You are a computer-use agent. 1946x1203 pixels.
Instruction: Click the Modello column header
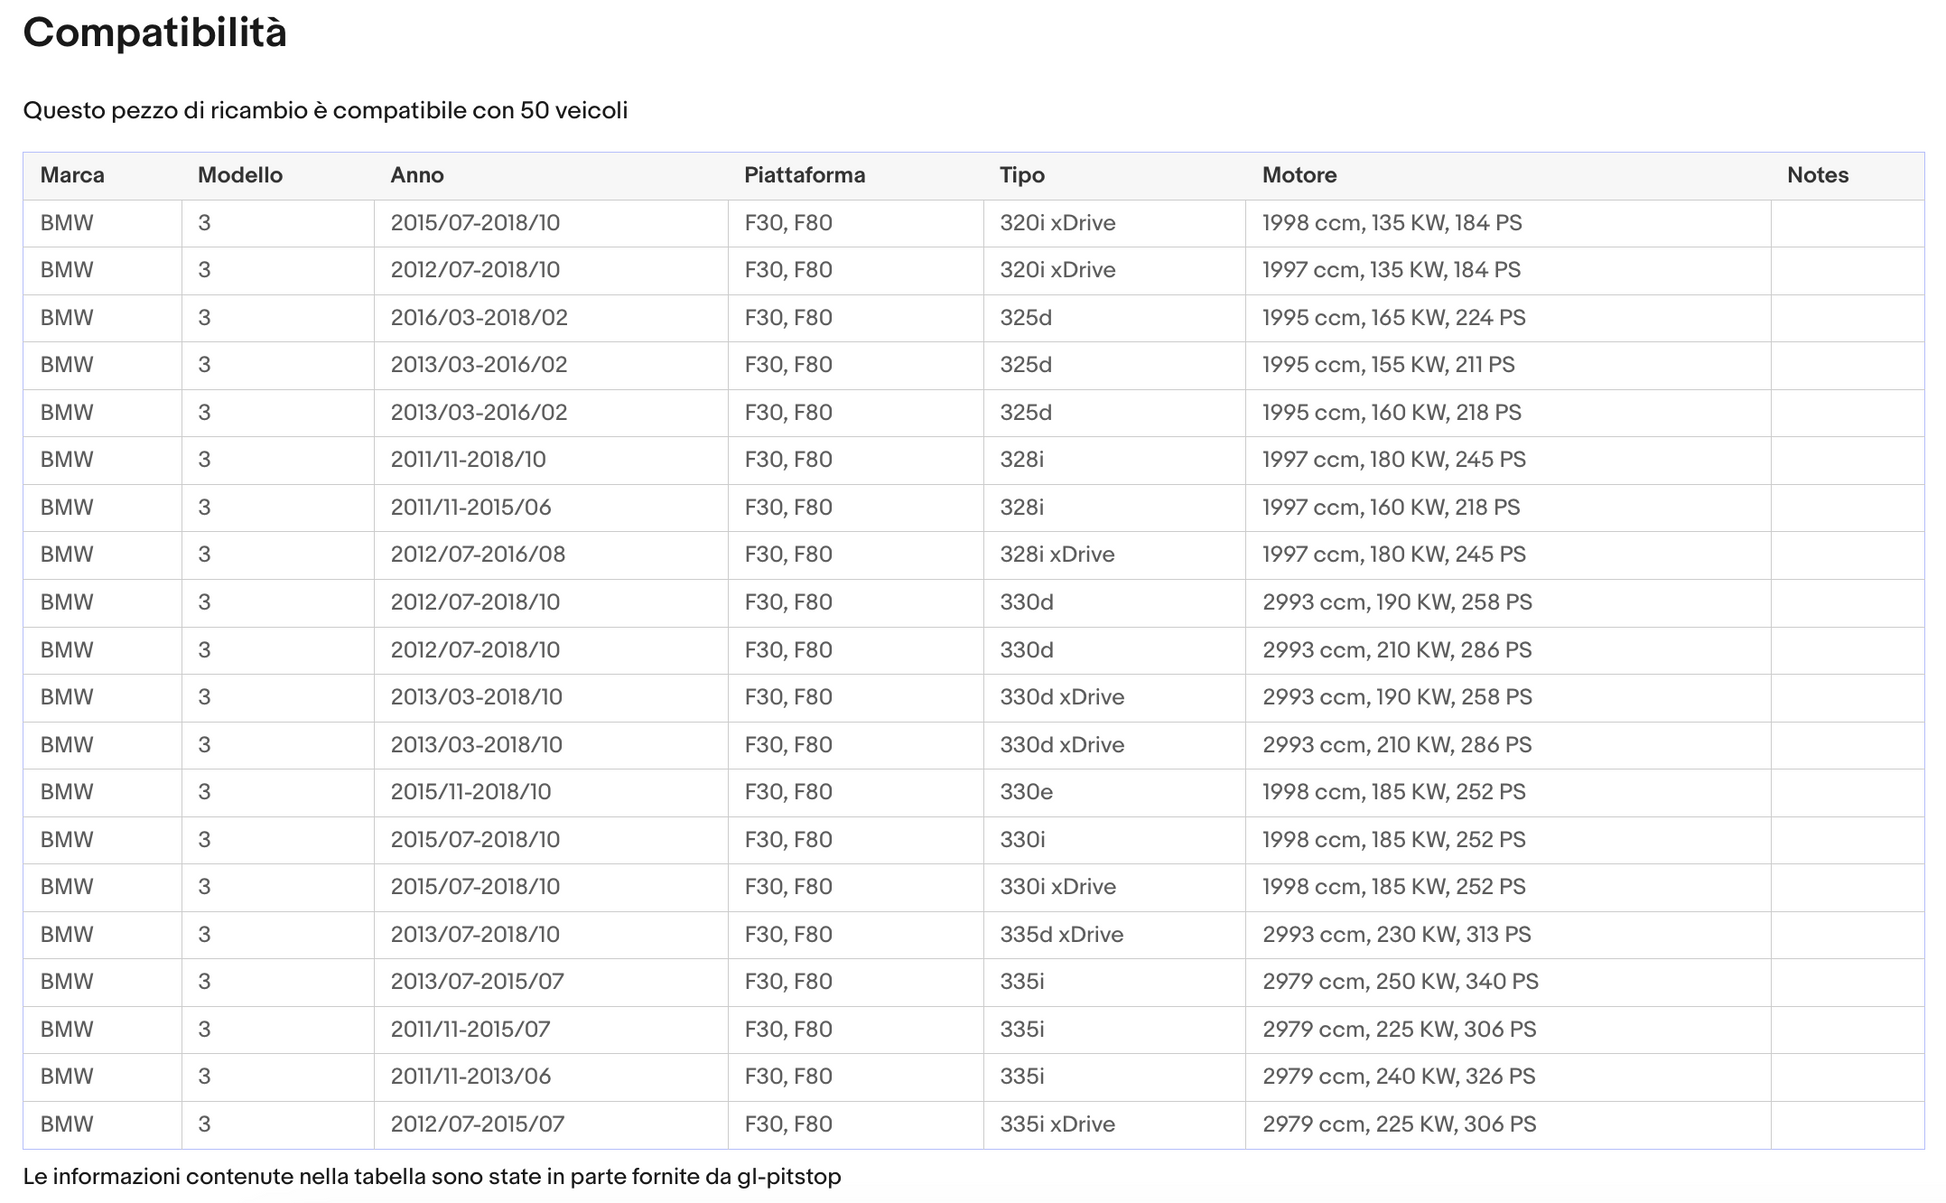coord(240,175)
